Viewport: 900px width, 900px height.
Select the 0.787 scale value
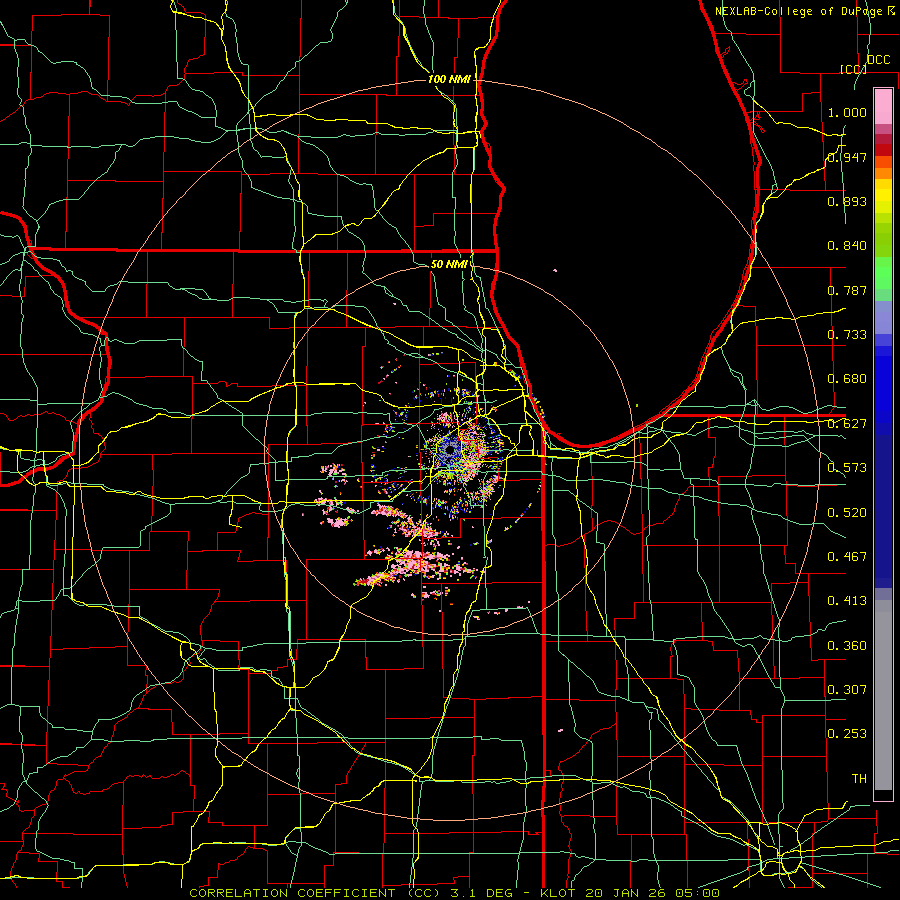[847, 290]
